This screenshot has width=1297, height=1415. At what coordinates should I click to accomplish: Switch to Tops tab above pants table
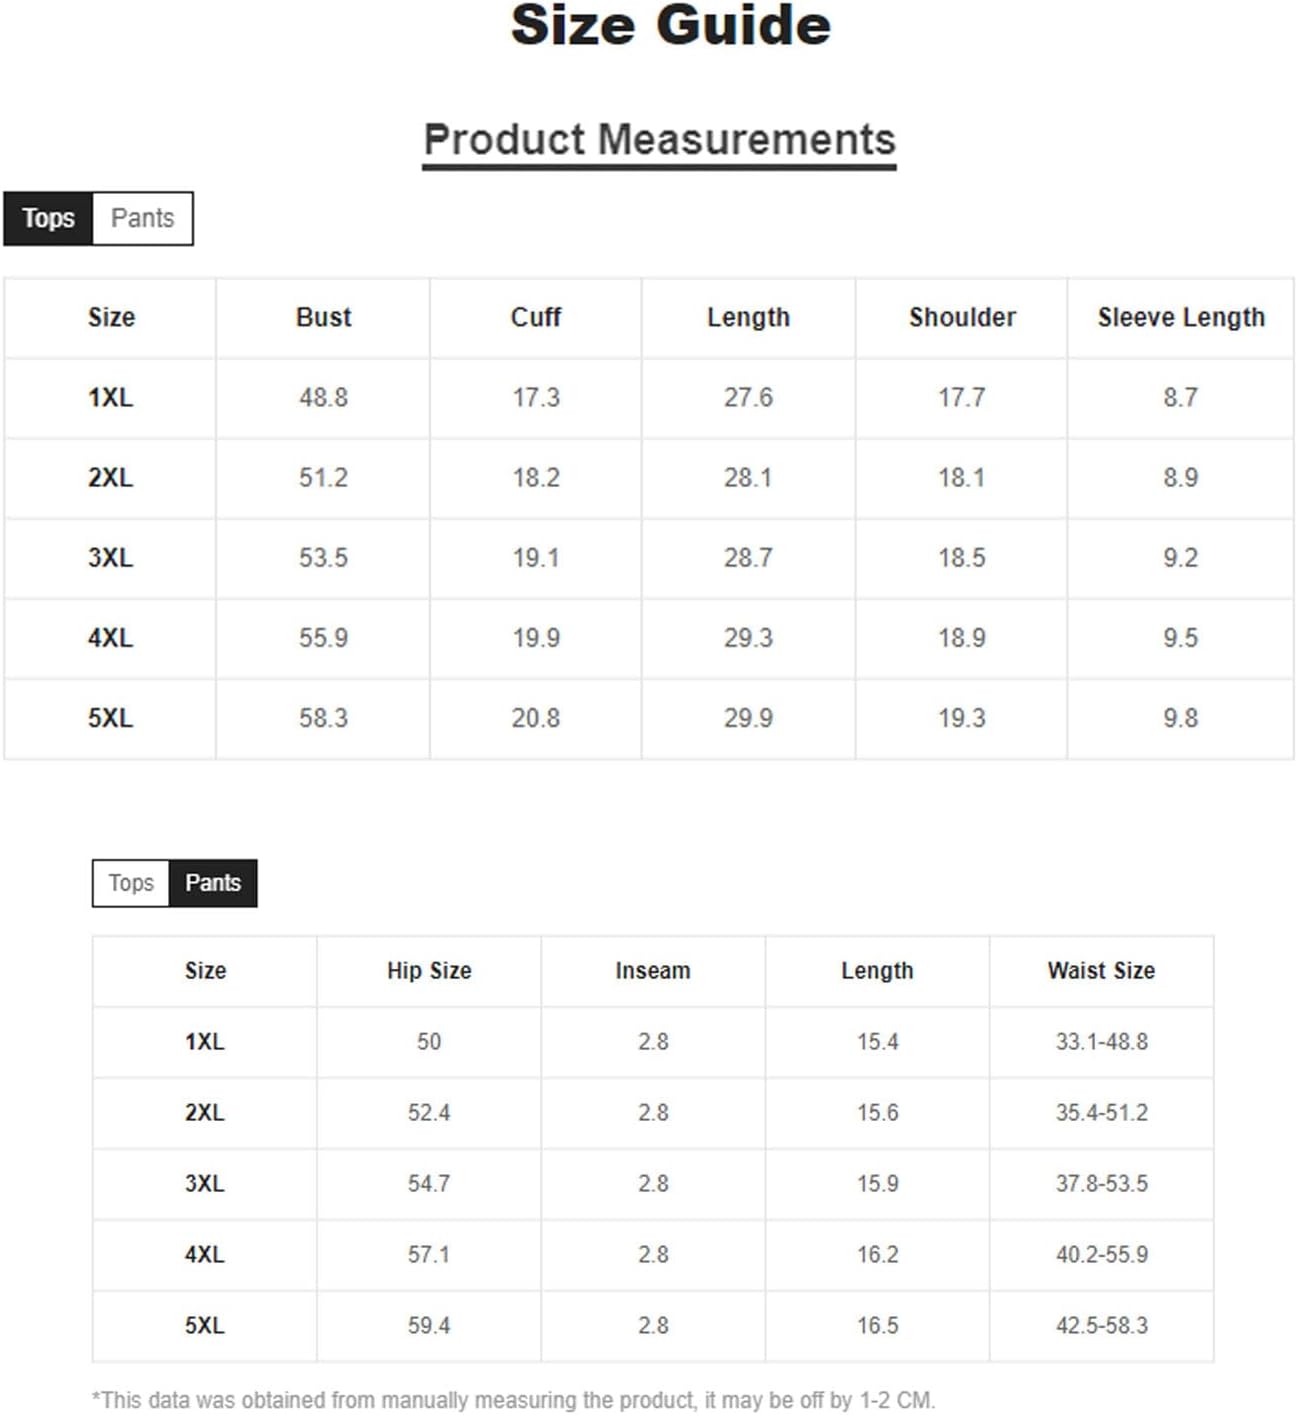(x=131, y=883)
